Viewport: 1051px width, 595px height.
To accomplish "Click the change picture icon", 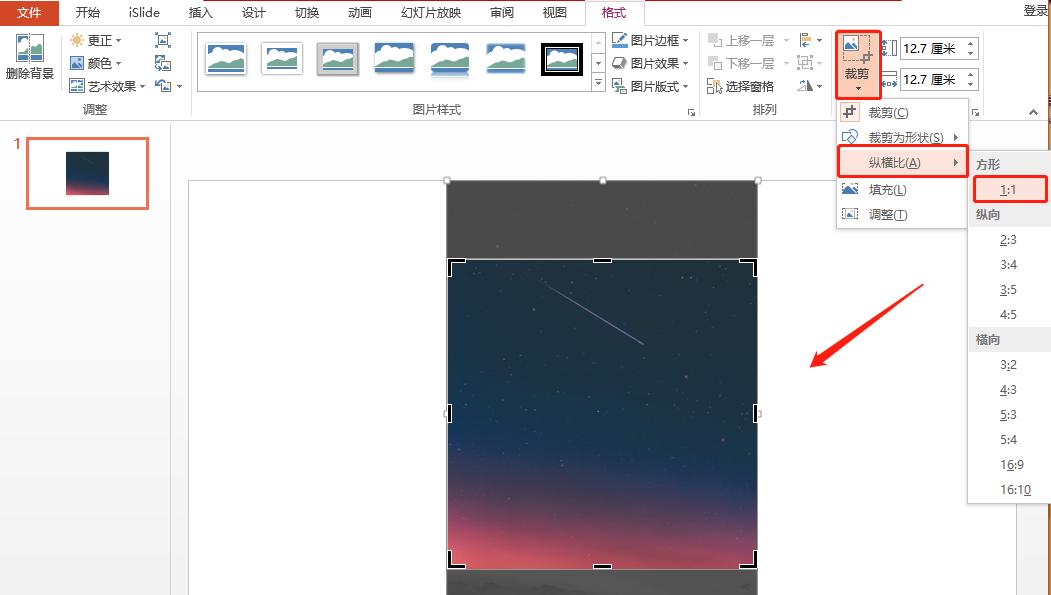I will click(x=163, y=63).
